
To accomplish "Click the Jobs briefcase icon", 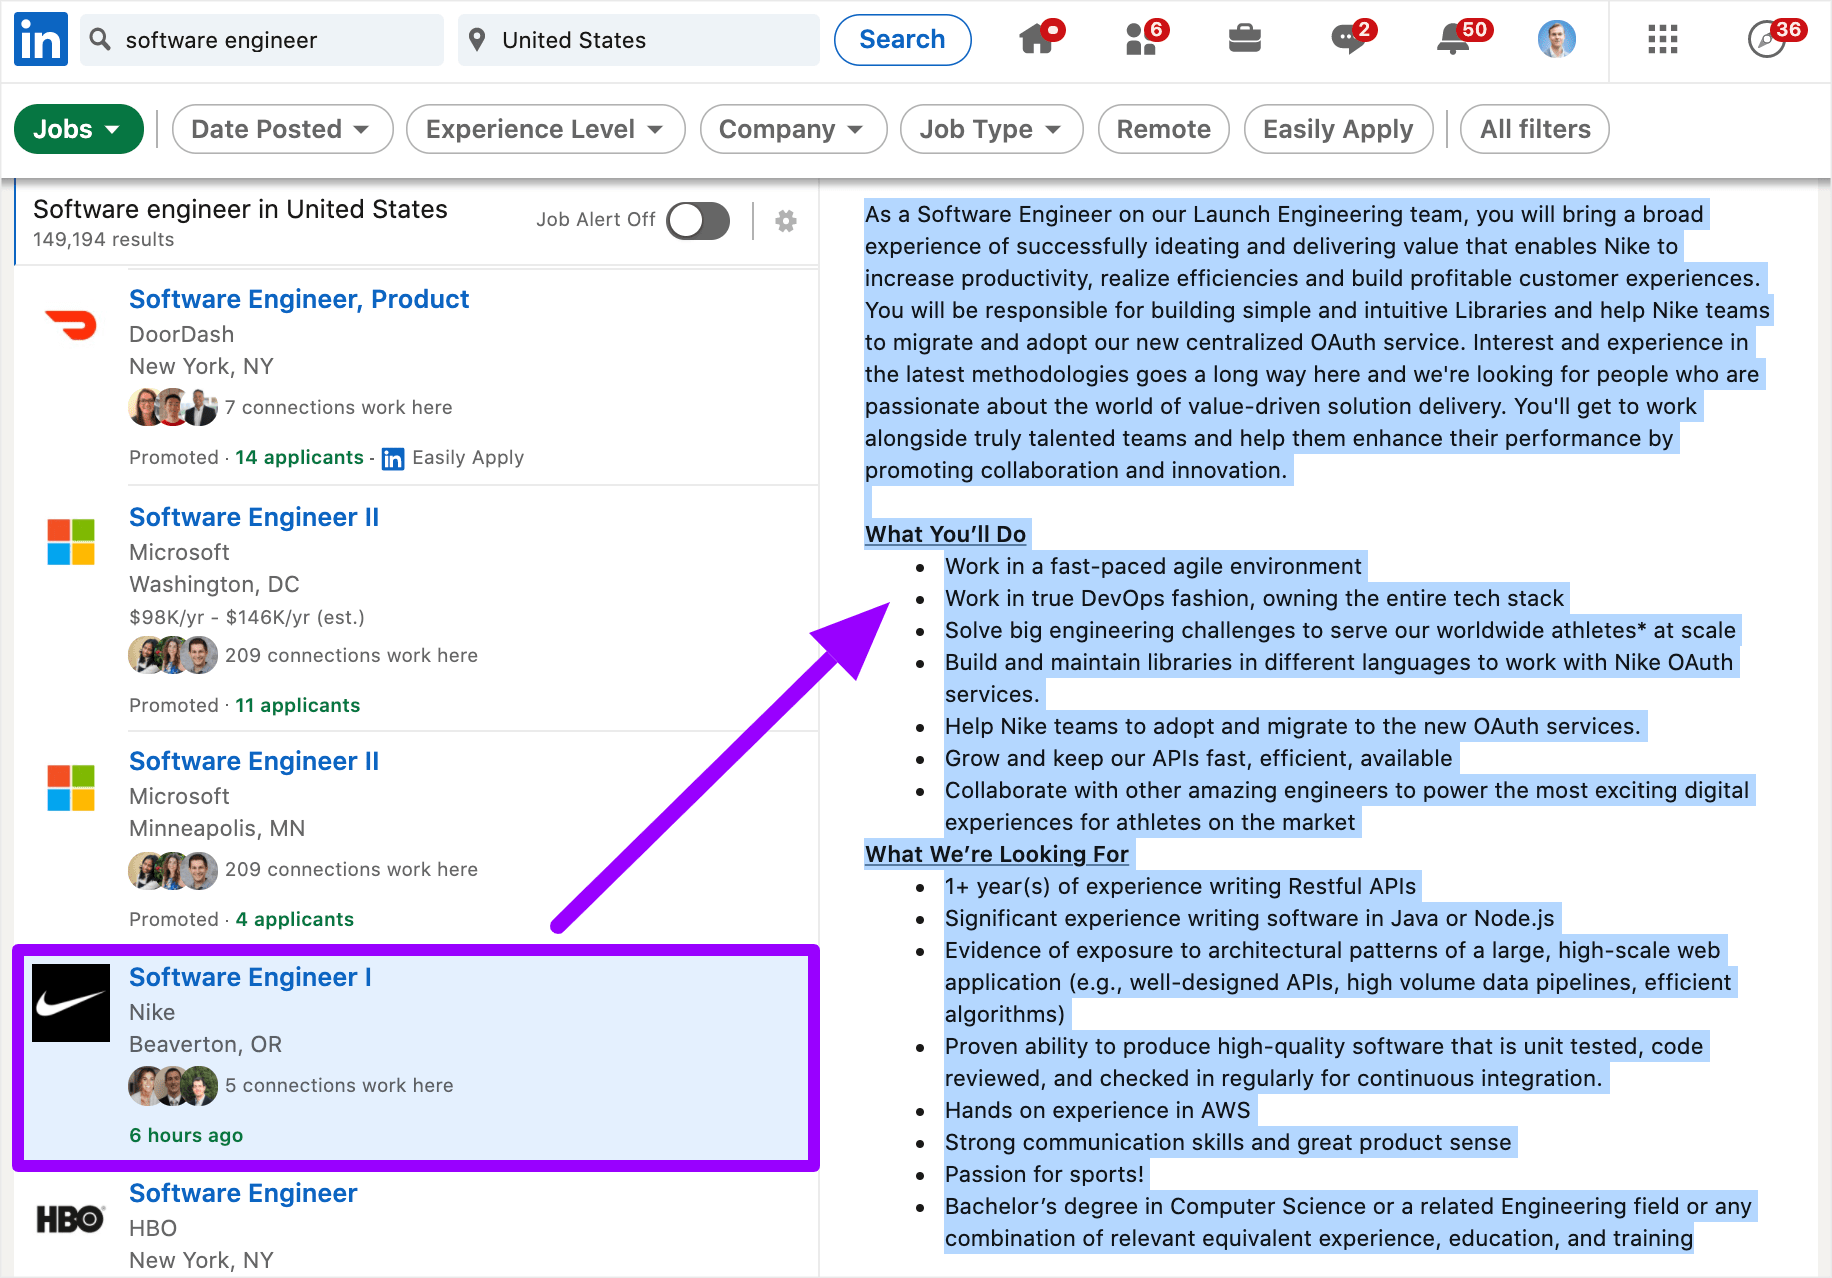I will tap(1244, 40).
